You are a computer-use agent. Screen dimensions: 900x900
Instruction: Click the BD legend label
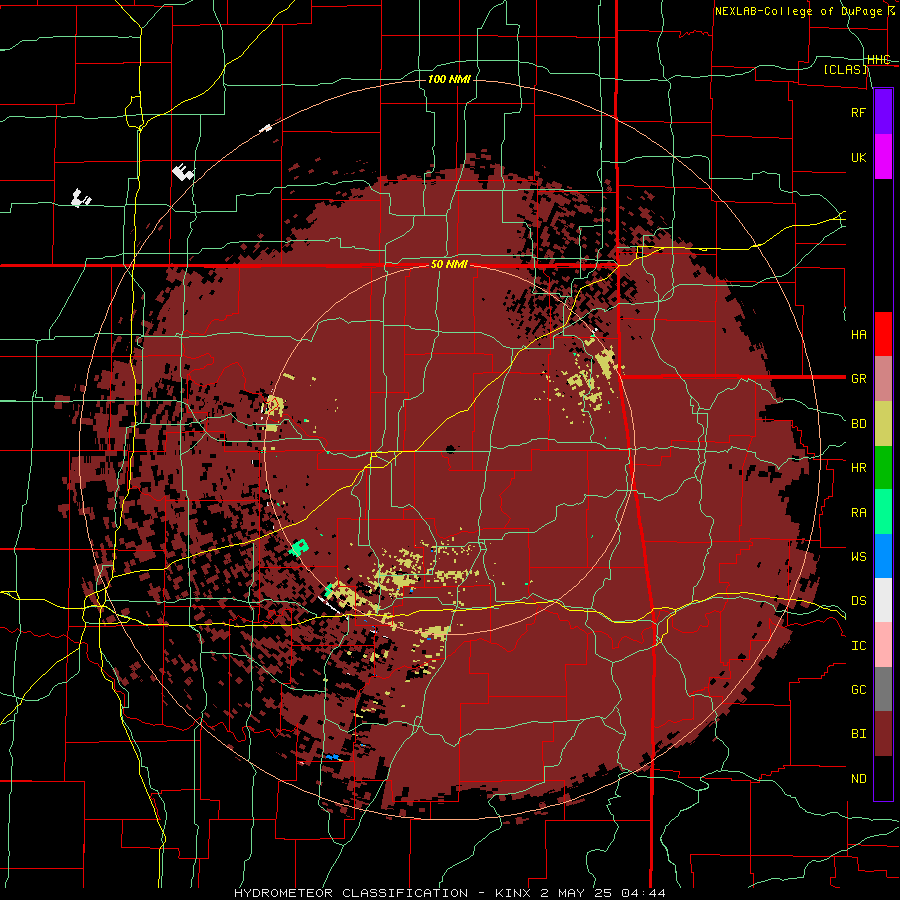pyautogui.click(x=858, y=424)
